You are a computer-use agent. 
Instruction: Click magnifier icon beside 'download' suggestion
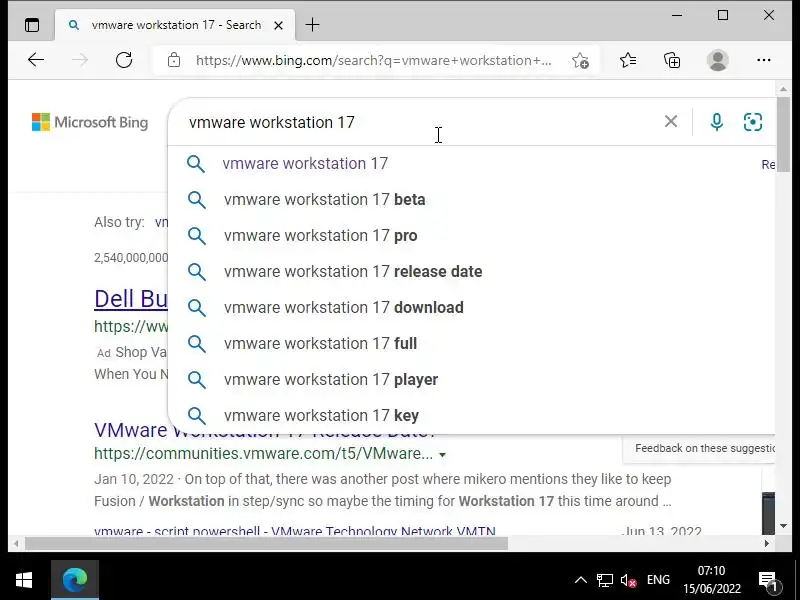tap(196, 308)
